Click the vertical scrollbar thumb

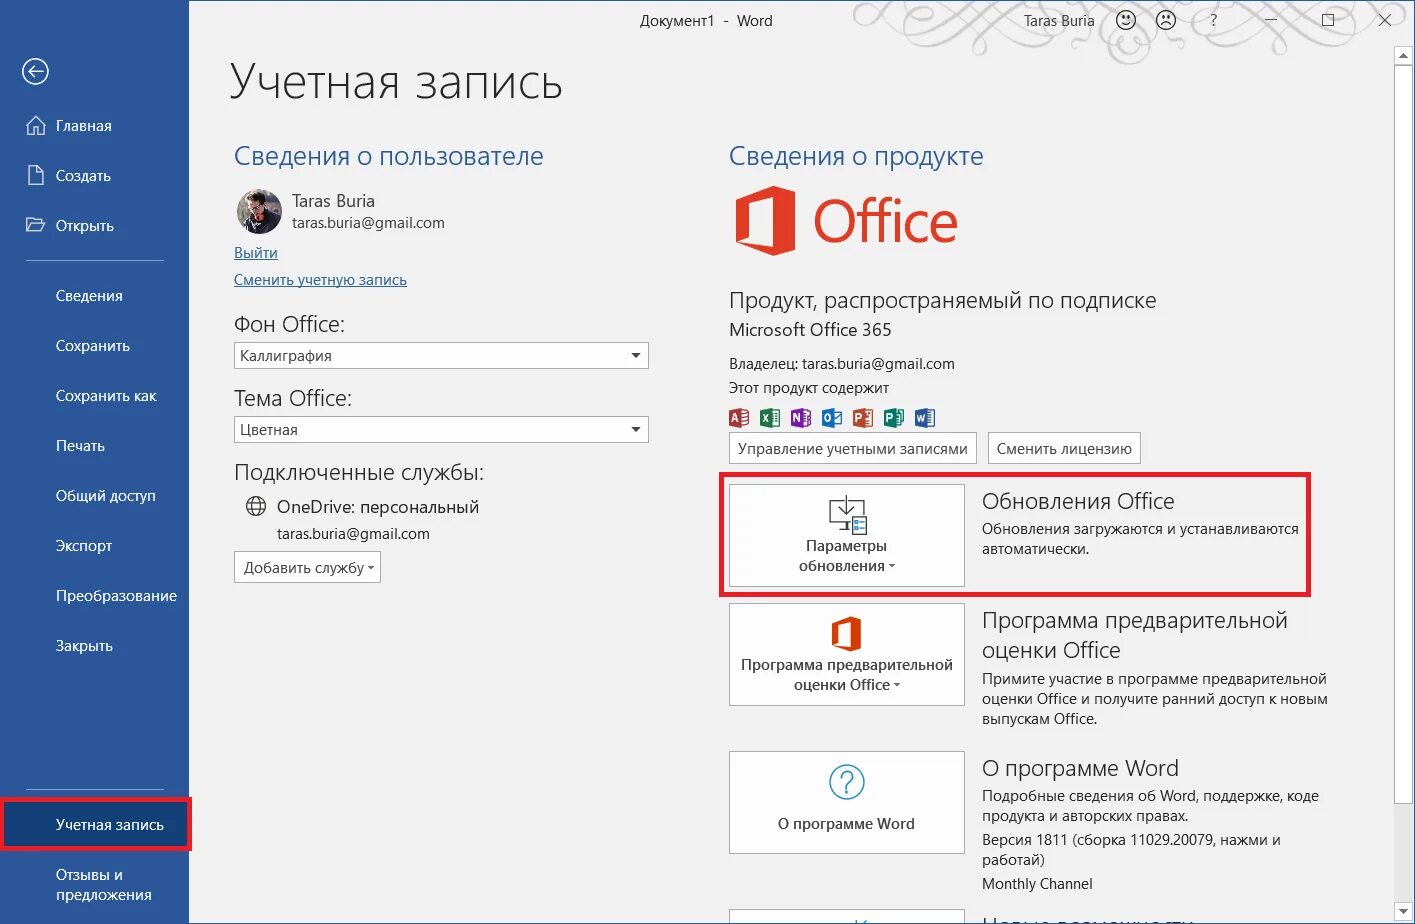click(x=1403, y=434)
